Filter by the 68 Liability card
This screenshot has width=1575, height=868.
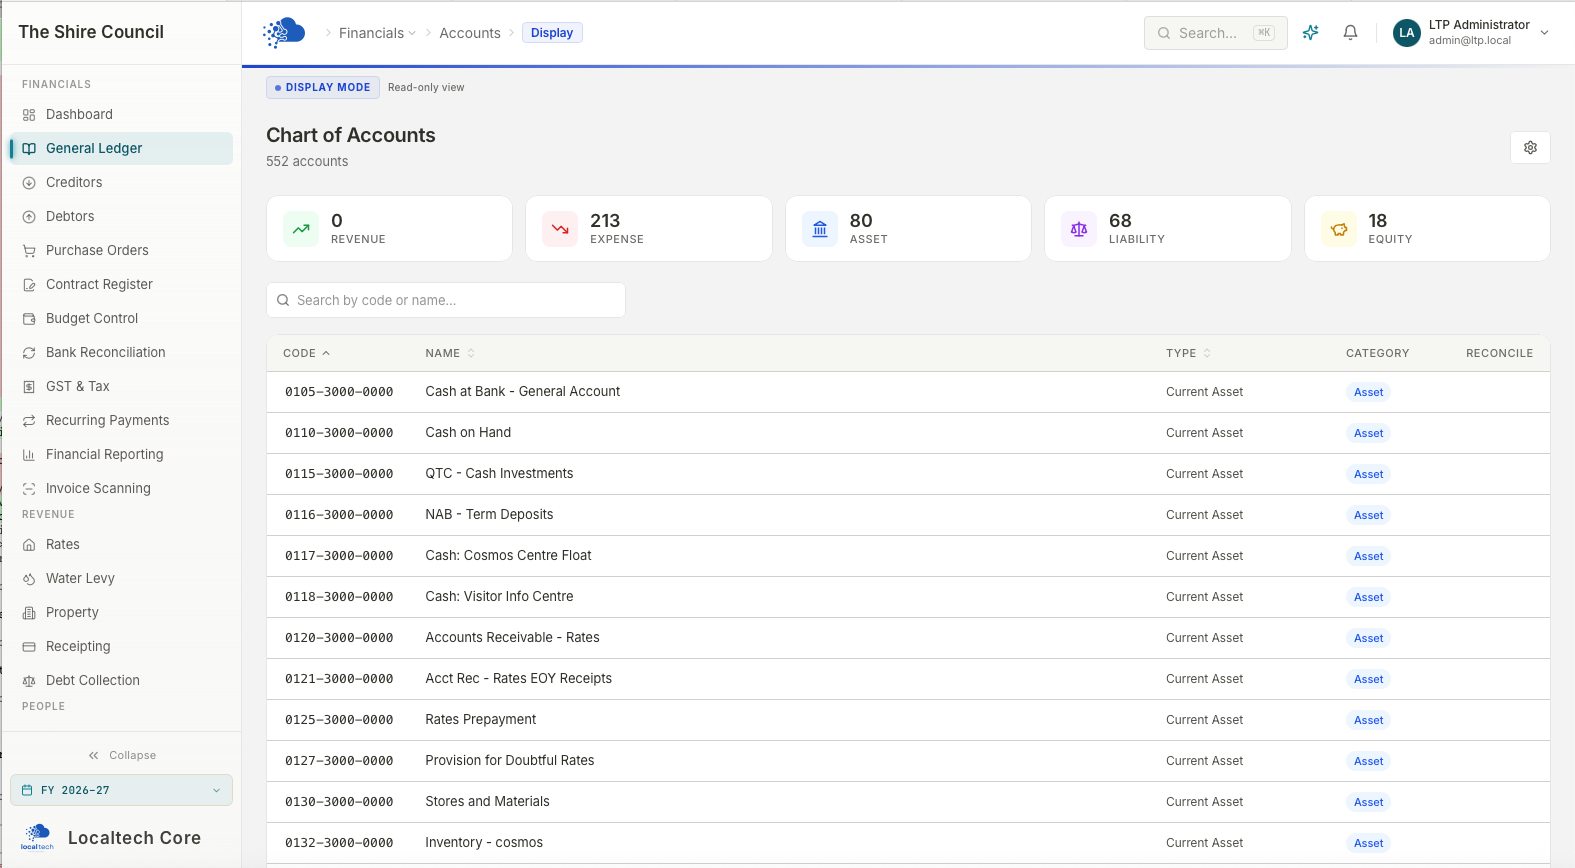click(1168, 229)
